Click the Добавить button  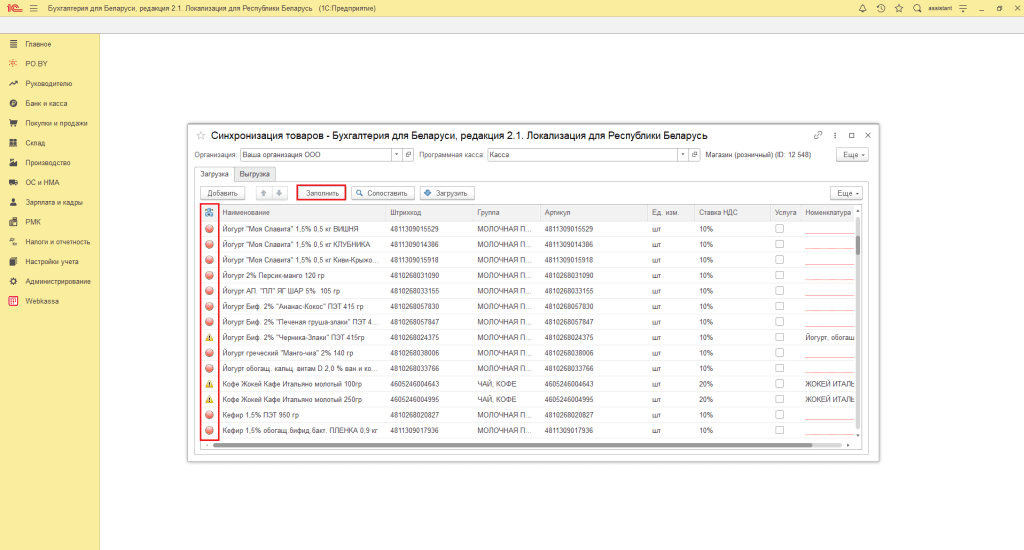(x=223, y=193)
